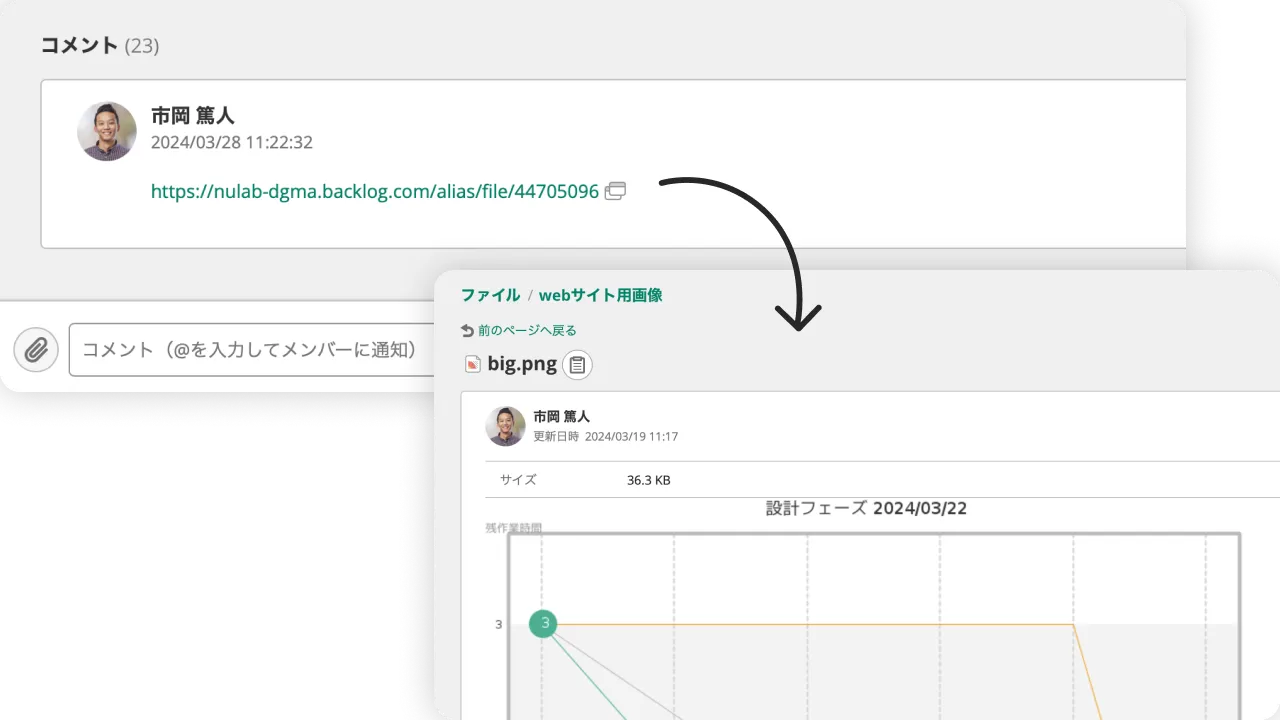Click the paperclip attach file icon
Screen dimensions: 1280x720
pyautogui.click(x=36, y=350)
